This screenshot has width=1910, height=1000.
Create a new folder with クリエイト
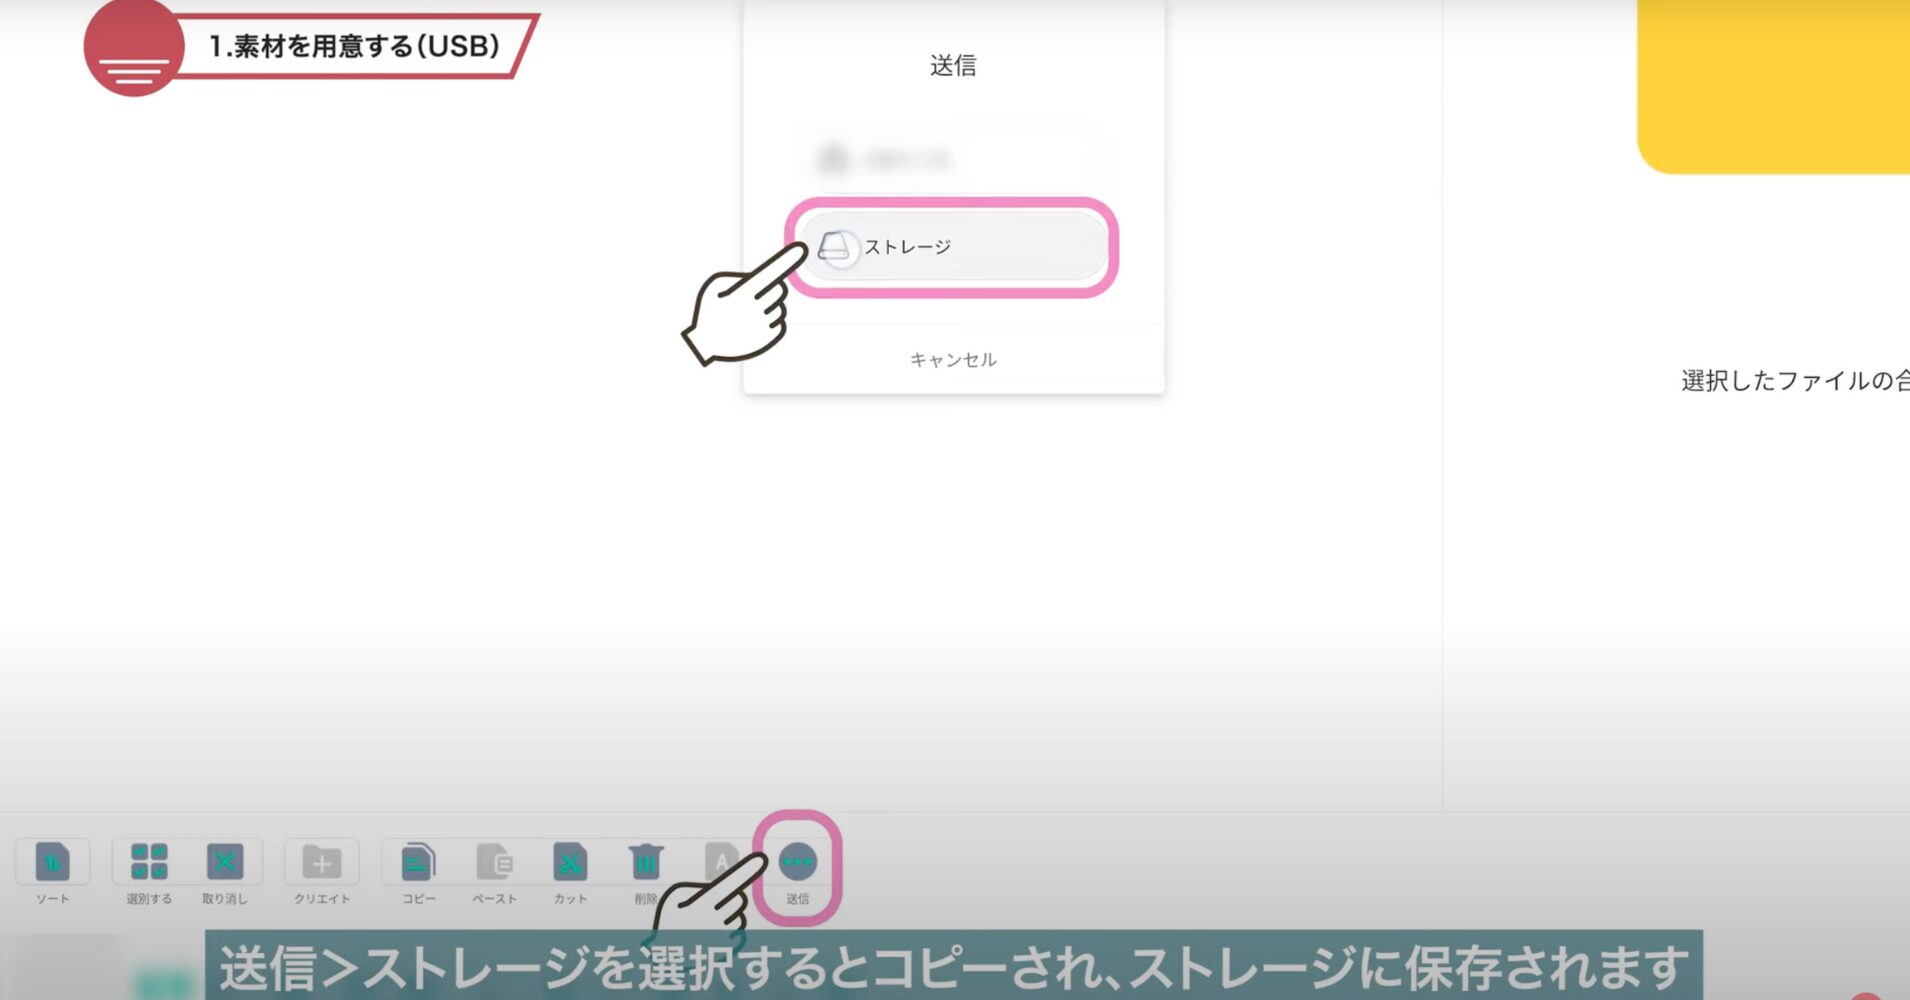321,862
